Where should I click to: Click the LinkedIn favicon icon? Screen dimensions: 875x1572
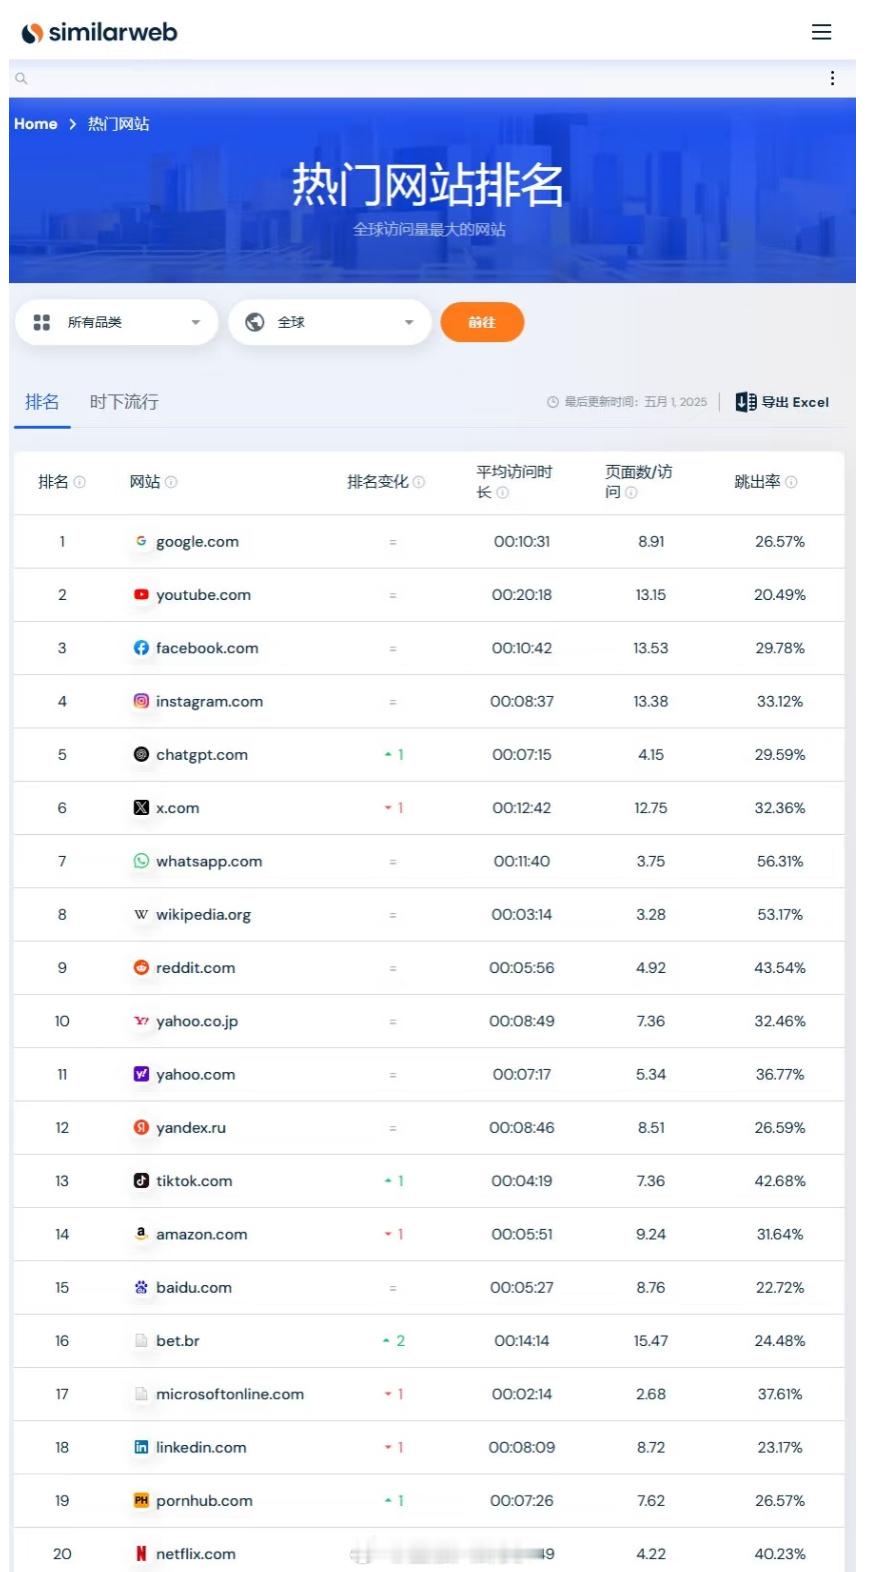click(x=141, y=1447)
